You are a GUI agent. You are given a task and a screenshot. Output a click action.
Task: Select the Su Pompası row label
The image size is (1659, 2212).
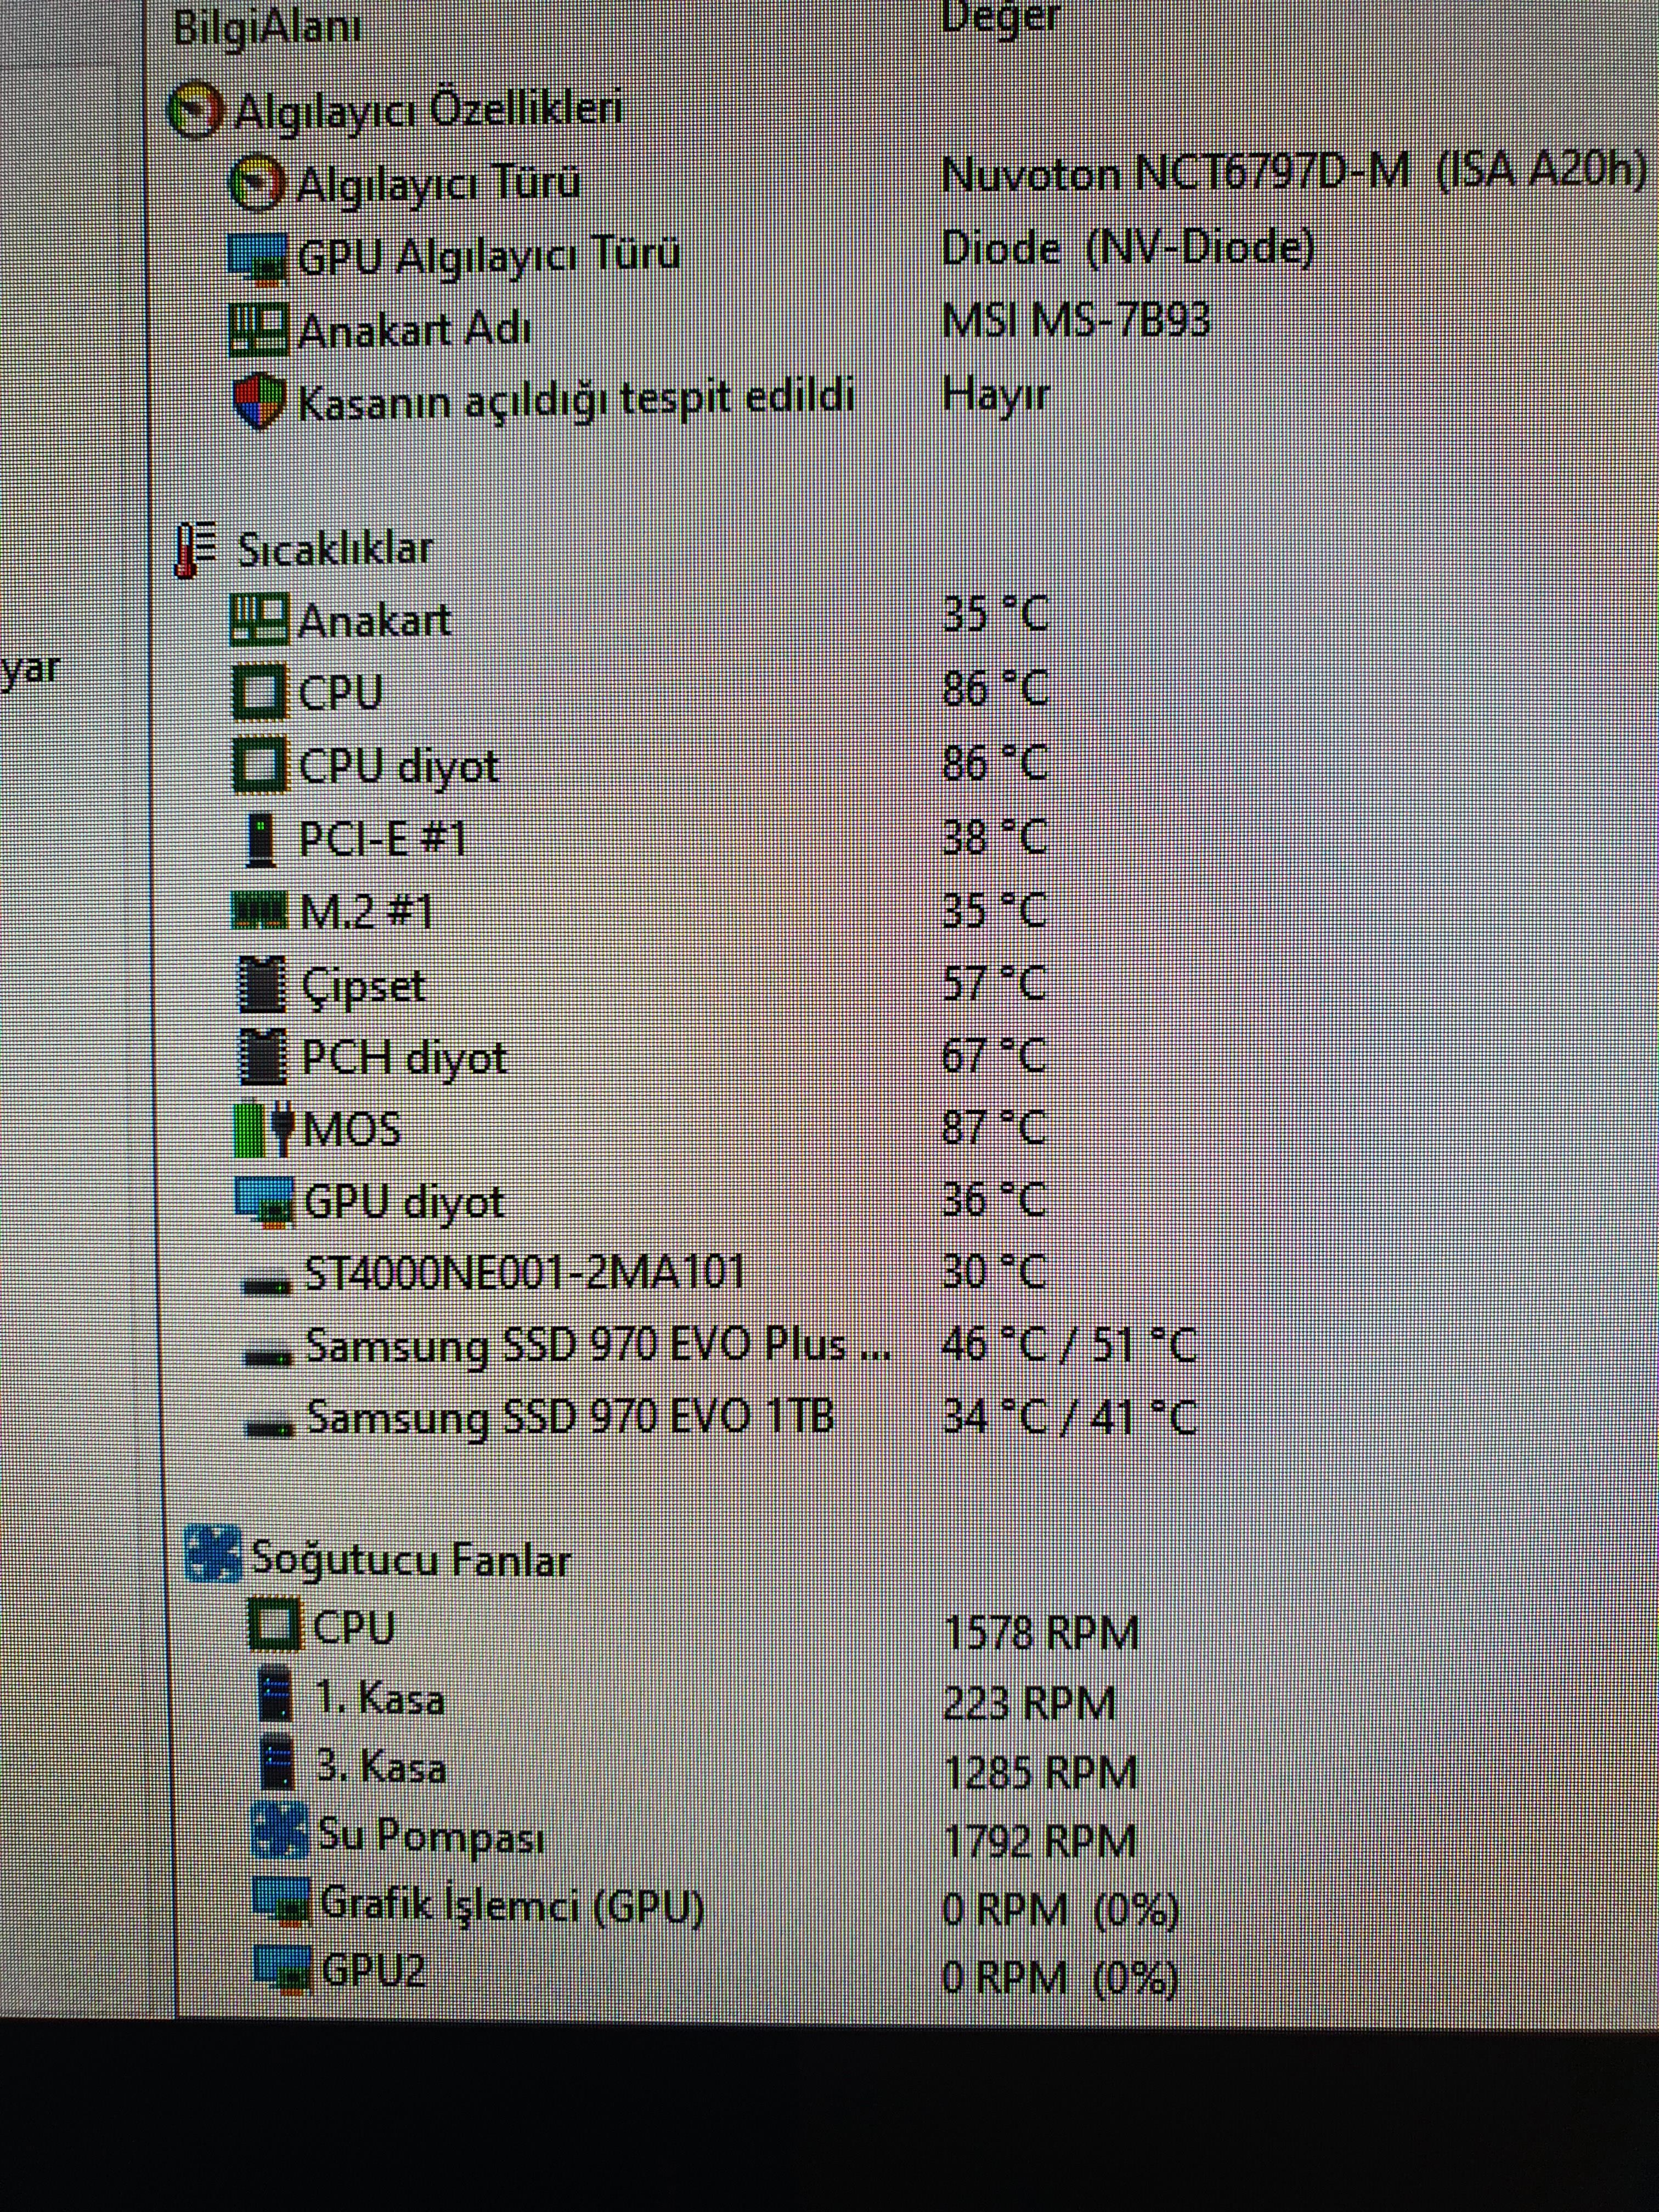[x=432, y=1837]
